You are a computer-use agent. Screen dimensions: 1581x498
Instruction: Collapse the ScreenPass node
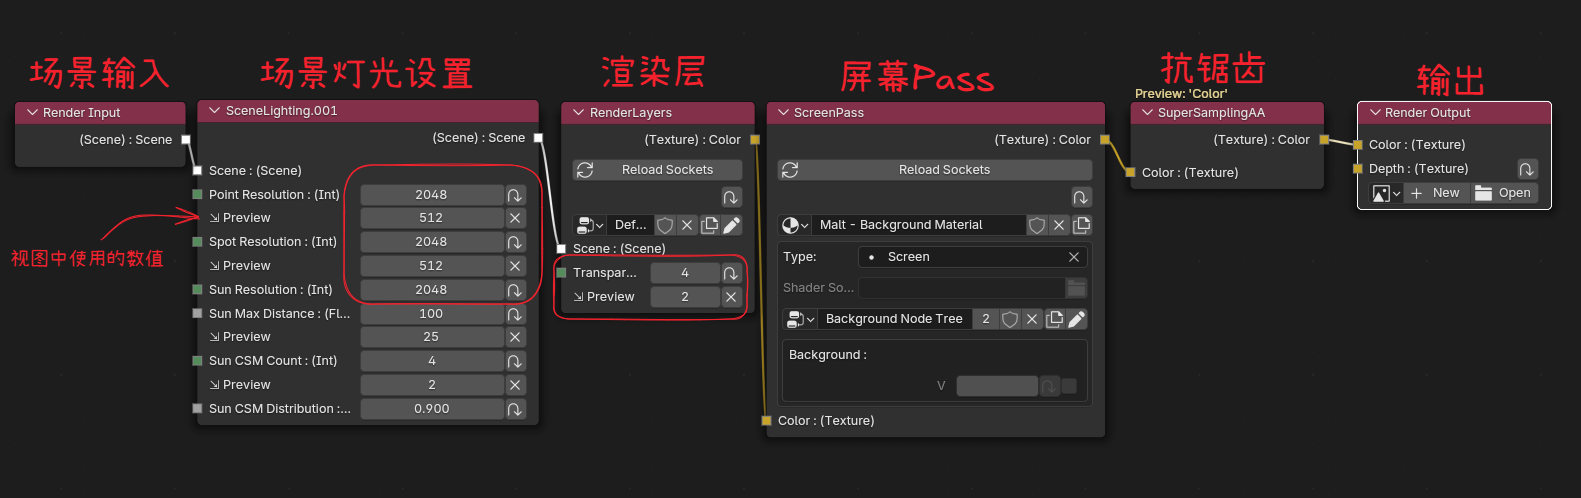tap(782, 113)
